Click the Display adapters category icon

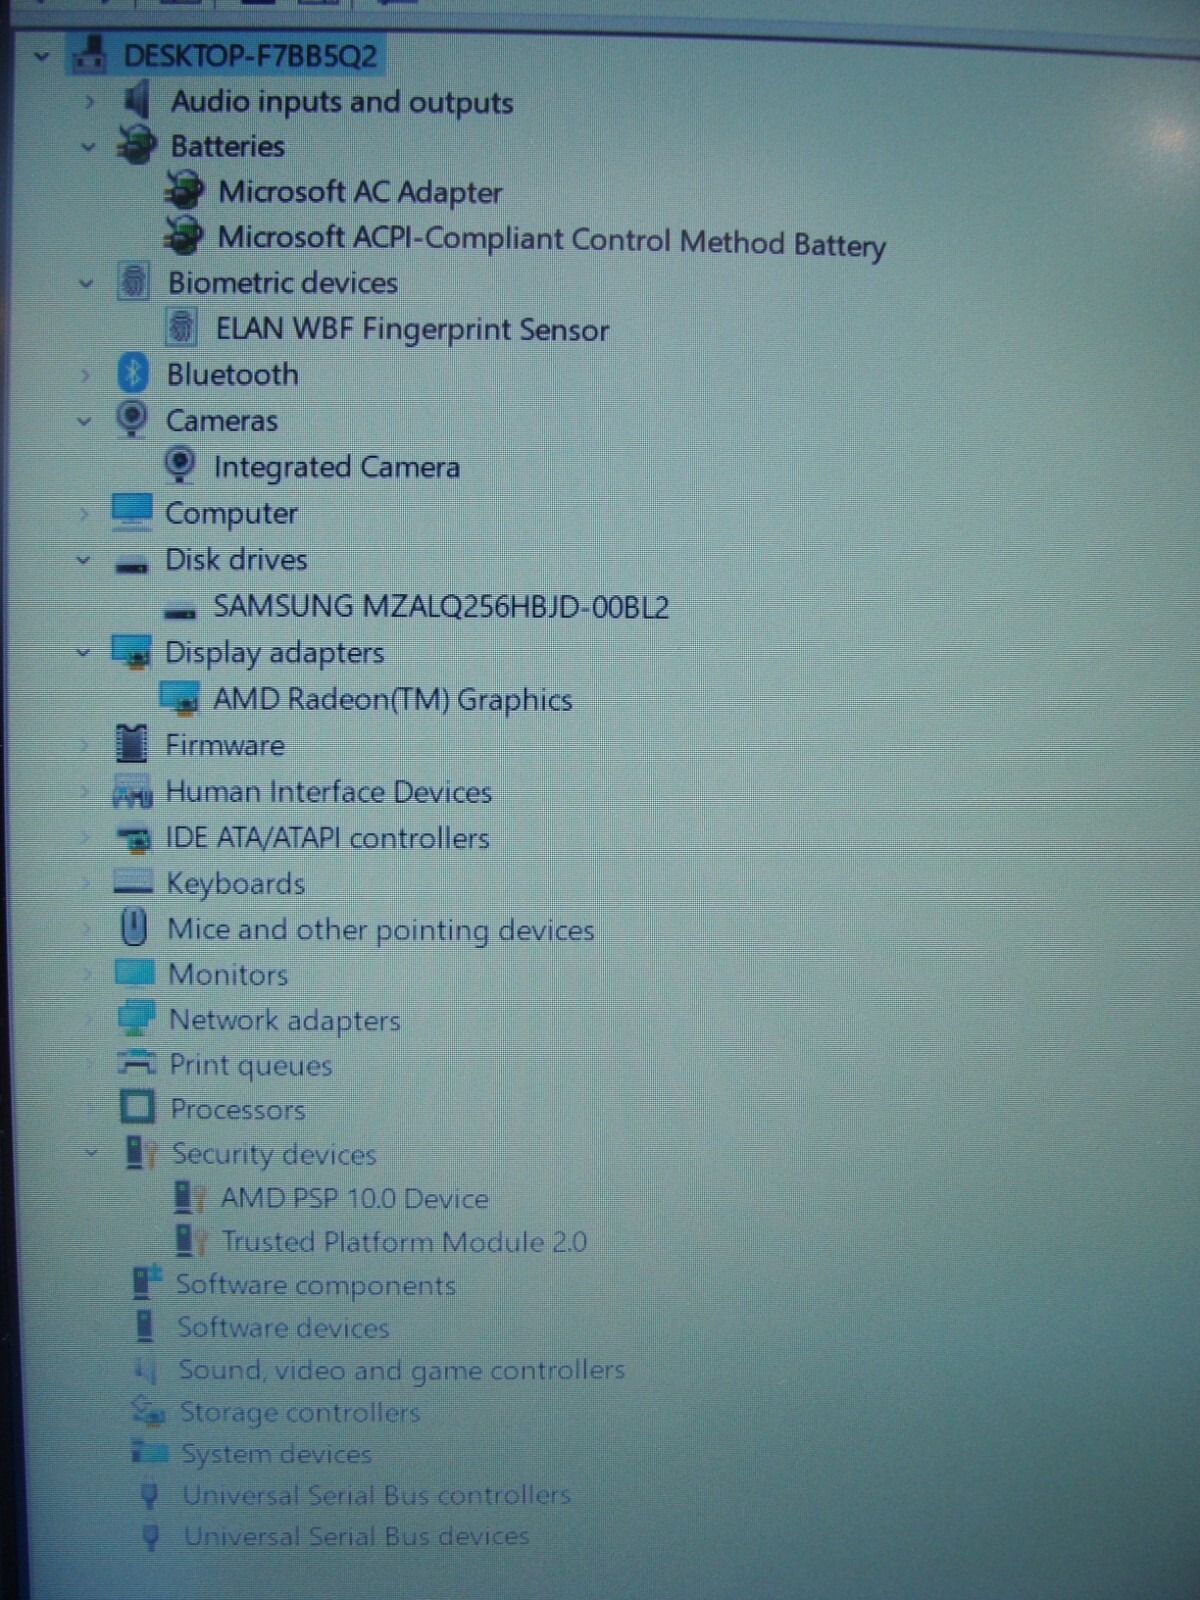pos(131,652)
